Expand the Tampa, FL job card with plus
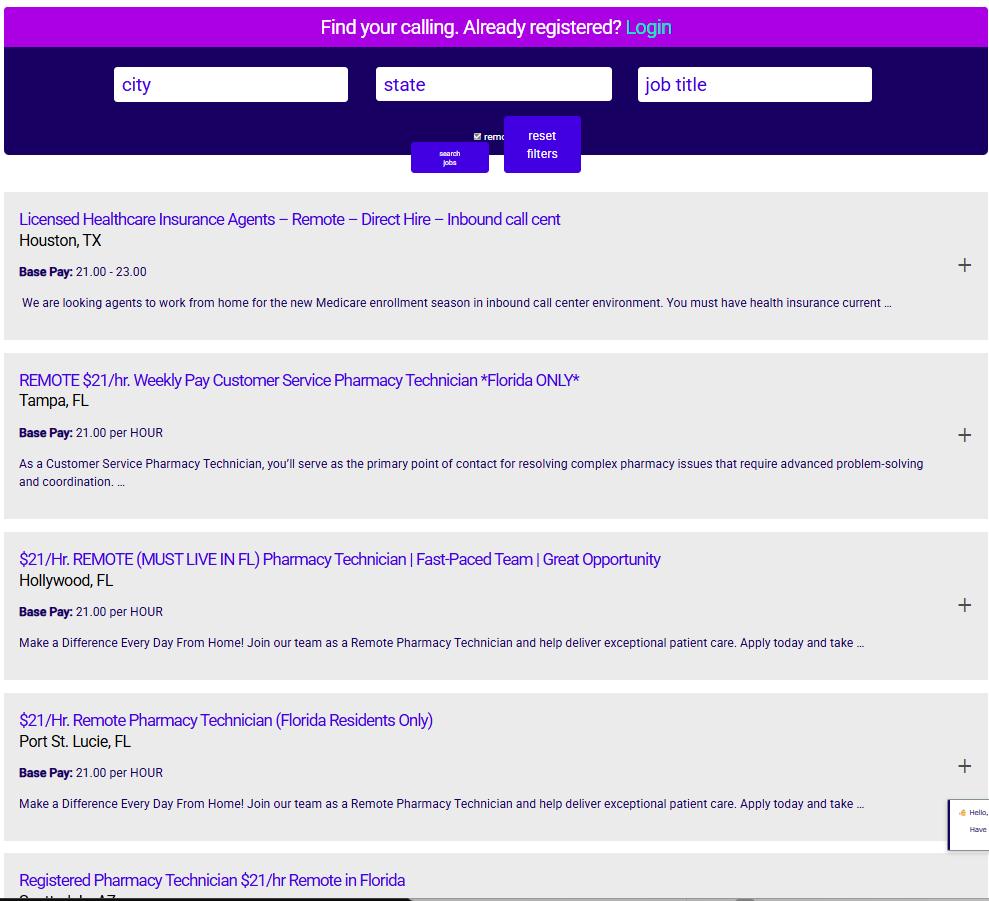 click(x=964, y=435)
